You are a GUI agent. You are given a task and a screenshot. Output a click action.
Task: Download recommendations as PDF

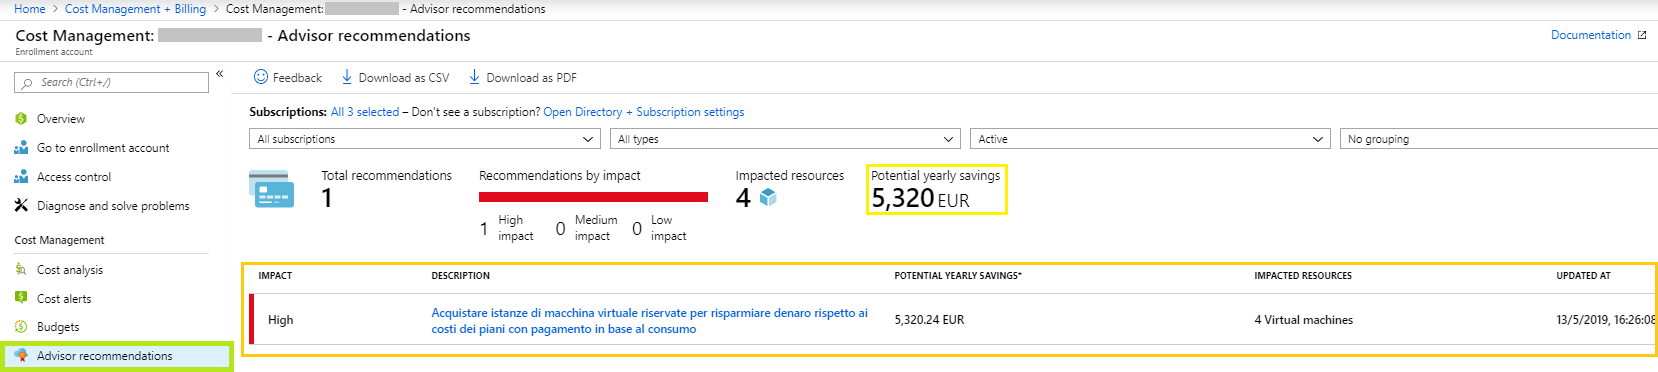pos(523,77)
